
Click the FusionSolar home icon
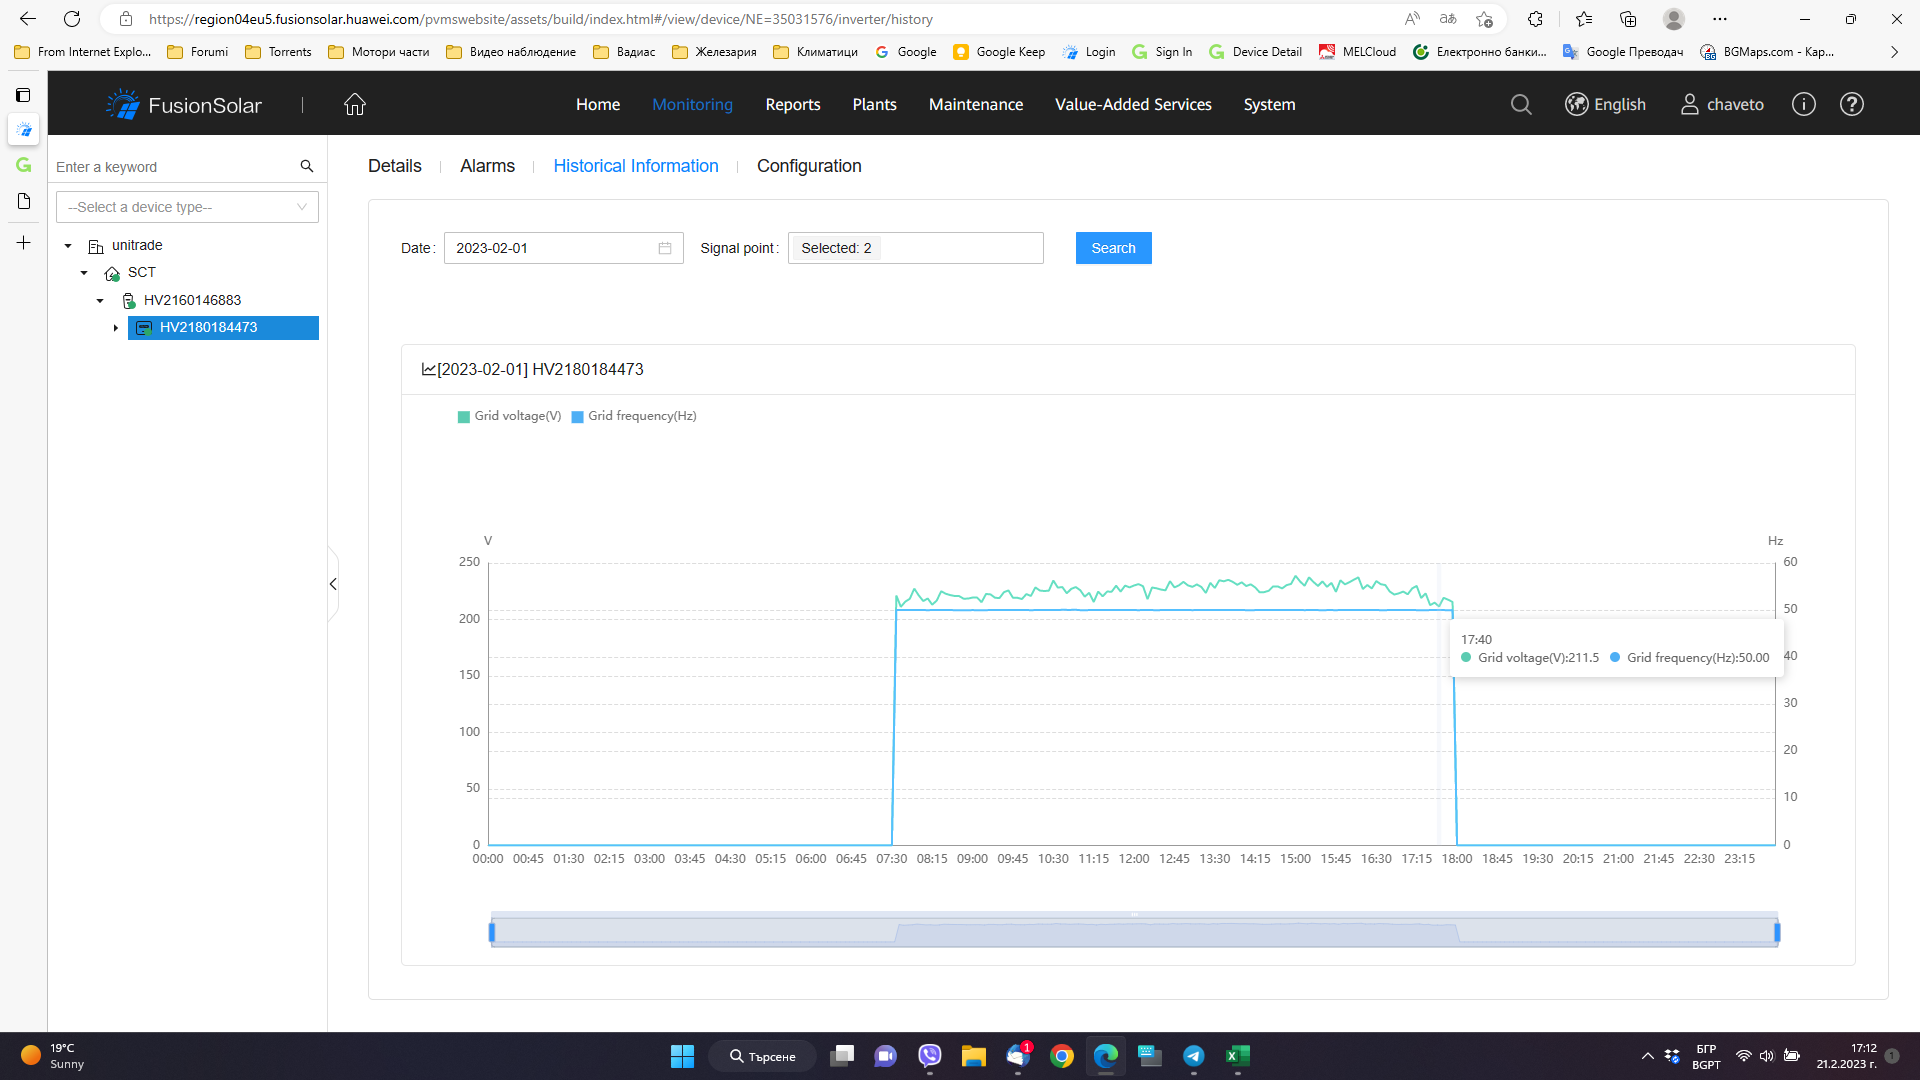pyautogui.click(x=355, y=105)
